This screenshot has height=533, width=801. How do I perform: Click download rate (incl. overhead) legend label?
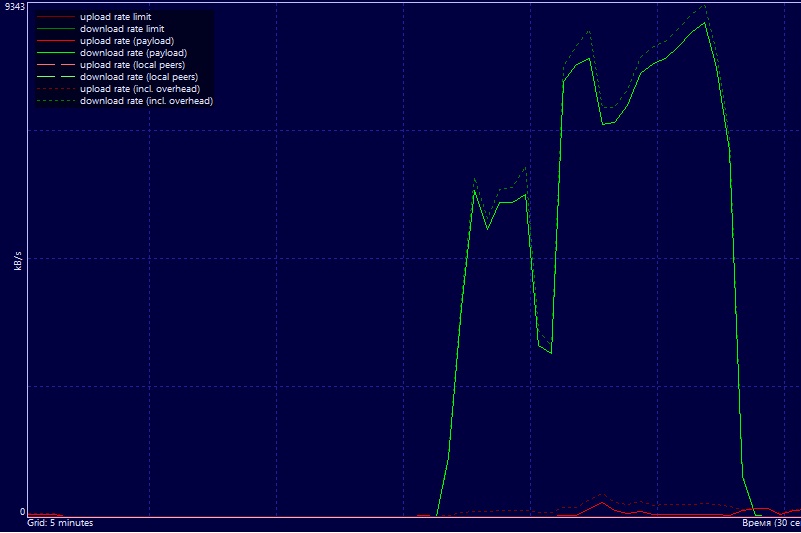click(x=146, y=101)
